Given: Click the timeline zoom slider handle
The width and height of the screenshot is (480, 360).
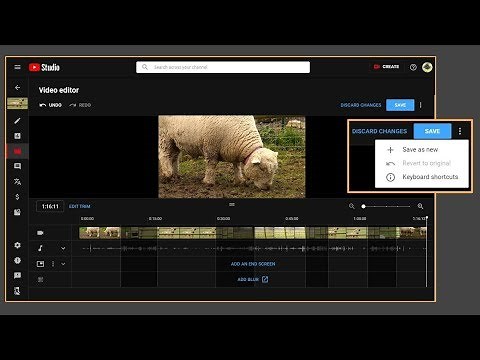Looking at the screenshot, I should [364, 206].
